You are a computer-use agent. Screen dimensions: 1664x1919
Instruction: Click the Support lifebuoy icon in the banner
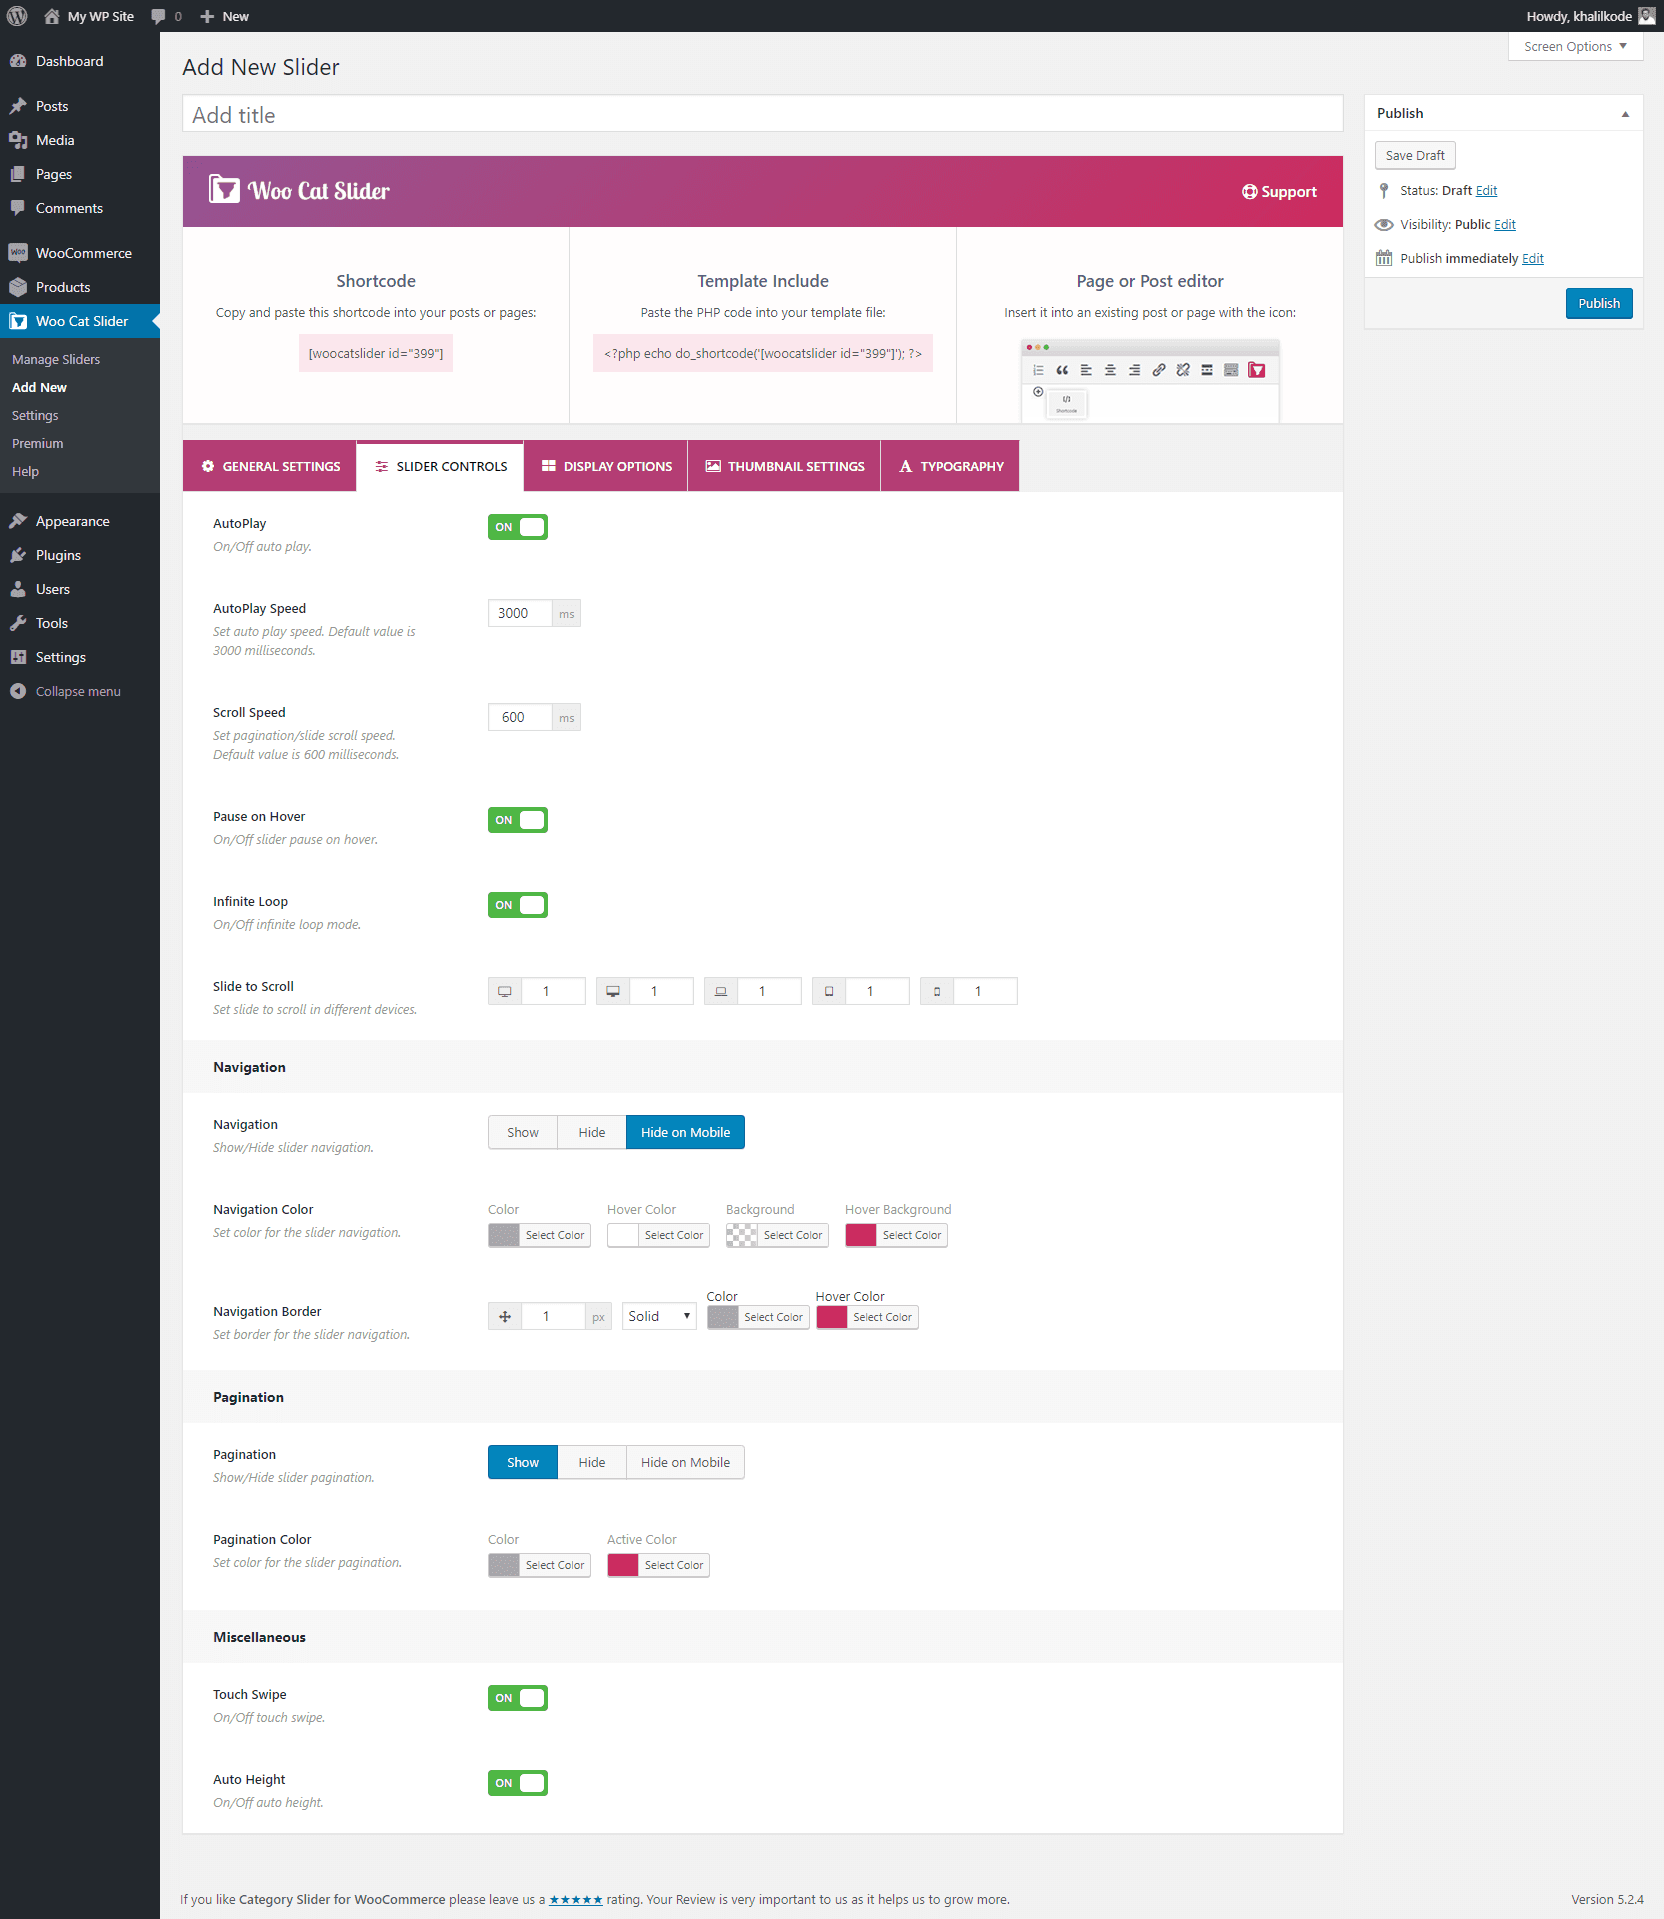1249,192
